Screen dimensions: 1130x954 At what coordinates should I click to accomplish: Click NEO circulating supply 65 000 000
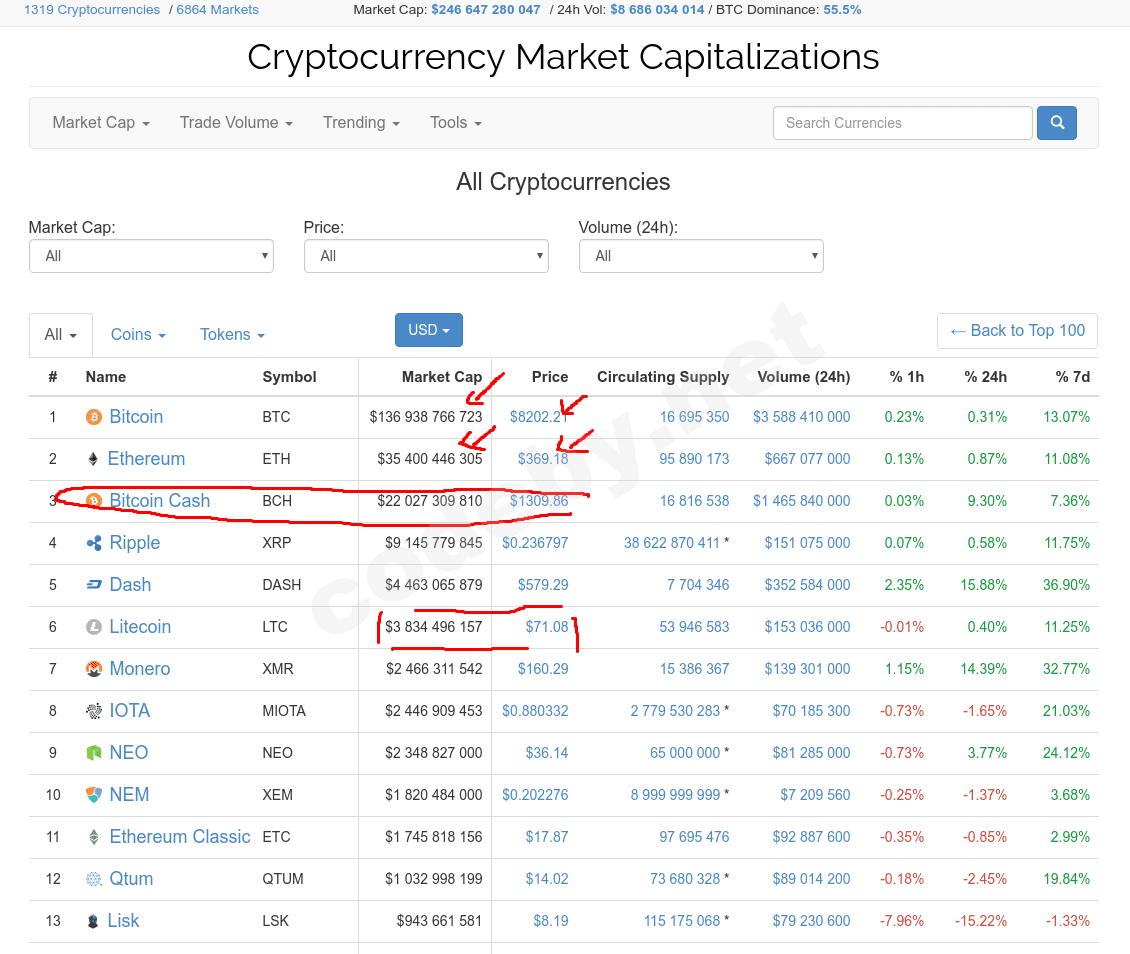coord(685,752)
